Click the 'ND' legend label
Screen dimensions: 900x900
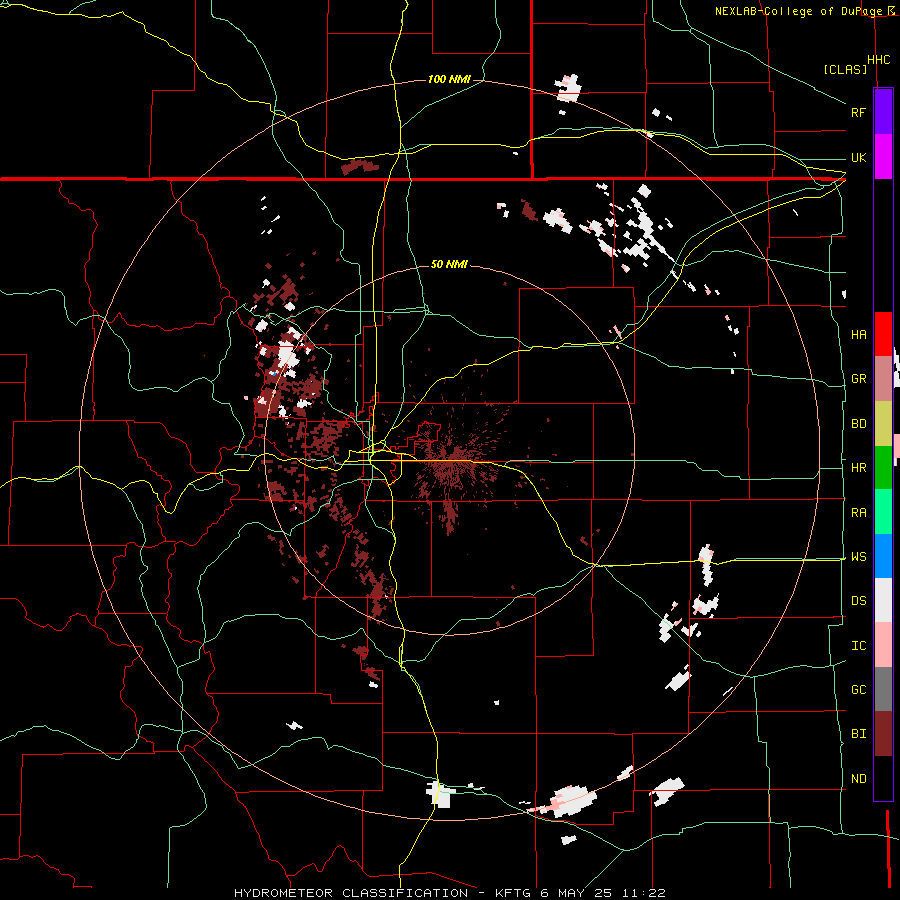point(858,779)
